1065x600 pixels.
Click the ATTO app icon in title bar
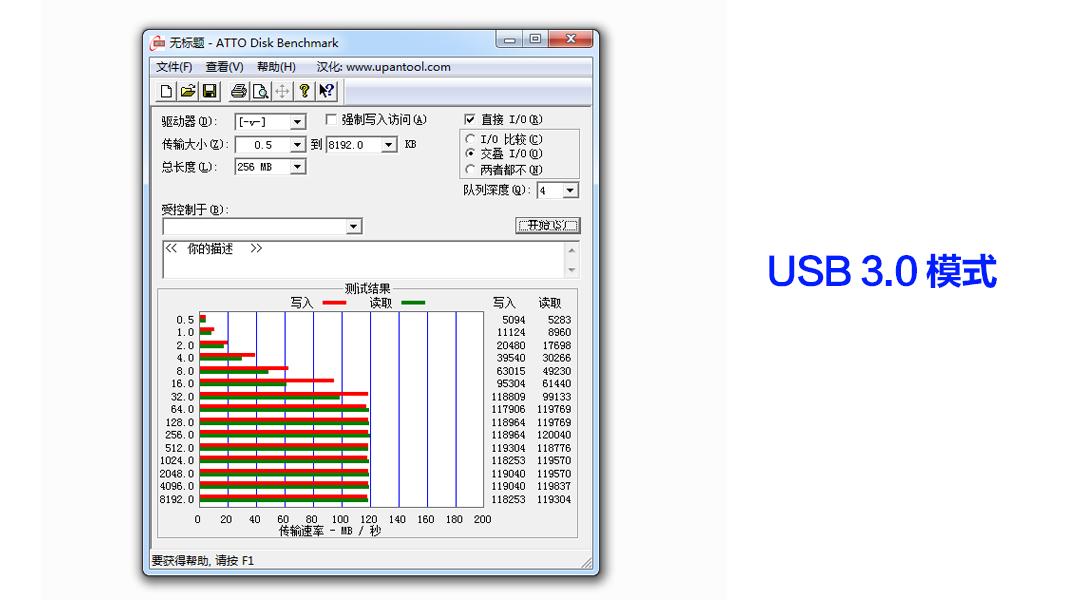click(x=158, y=43)
